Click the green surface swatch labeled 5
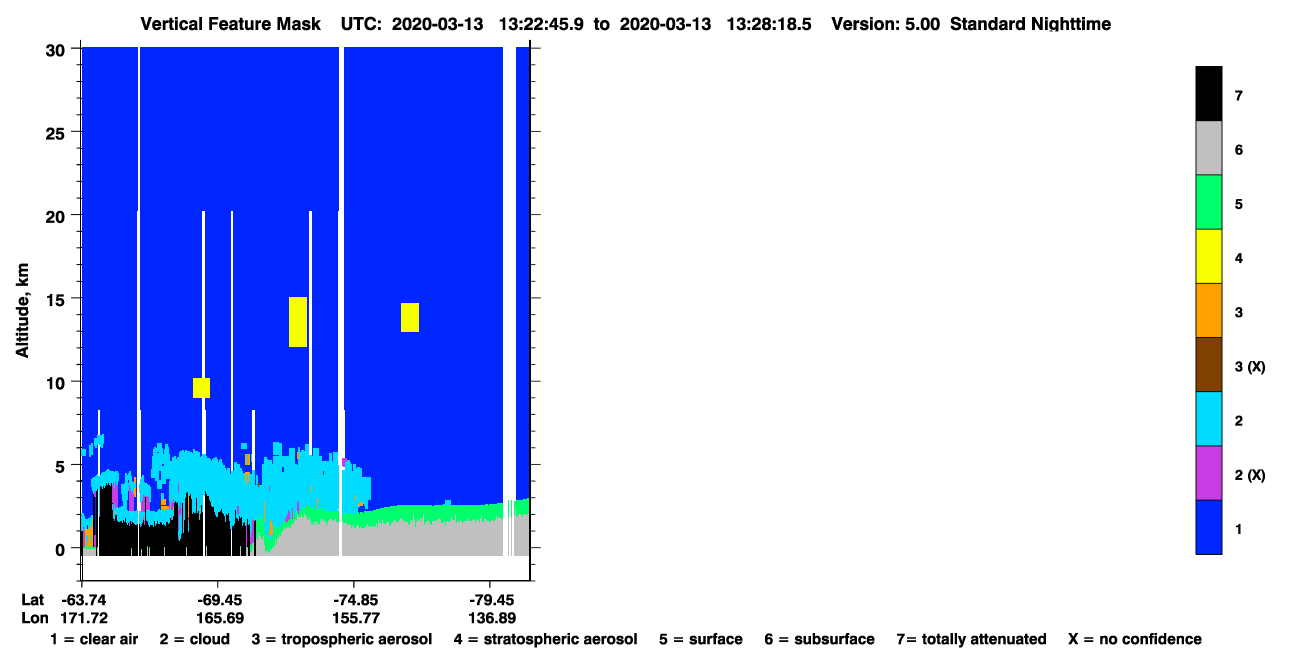Image resolution: width=1300 pixels, height=667 pixels. [1208, 202]
